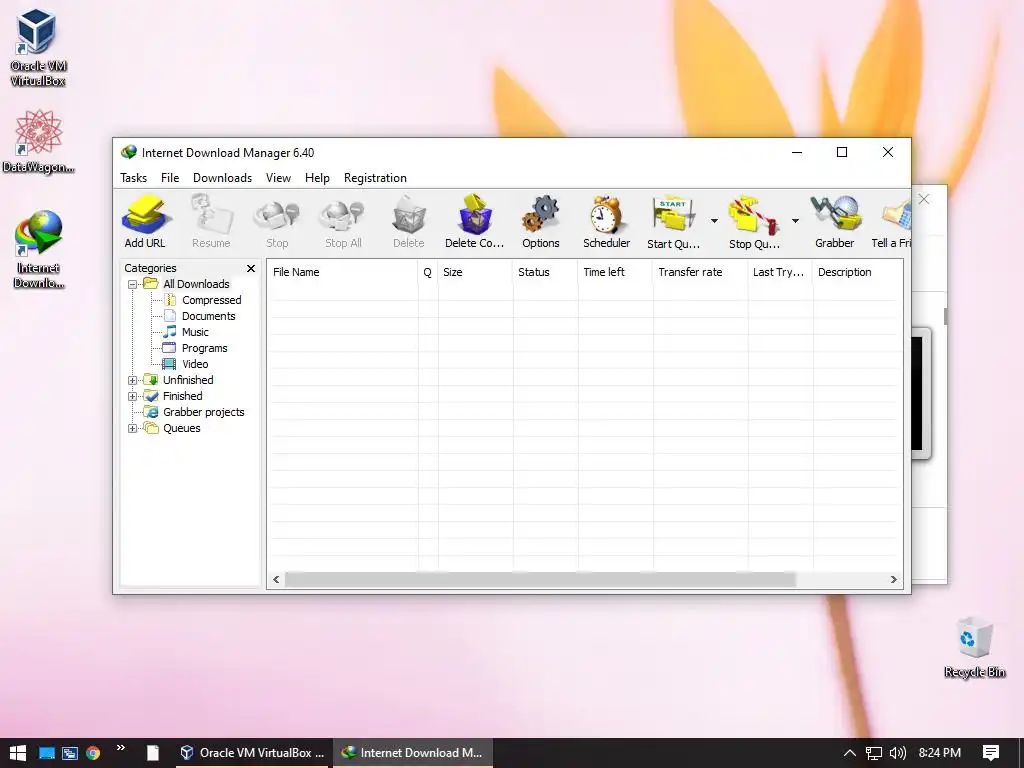Expand the Unfinished tree node
Viewport: 1024px width, 768px height.
coord(133,380)
